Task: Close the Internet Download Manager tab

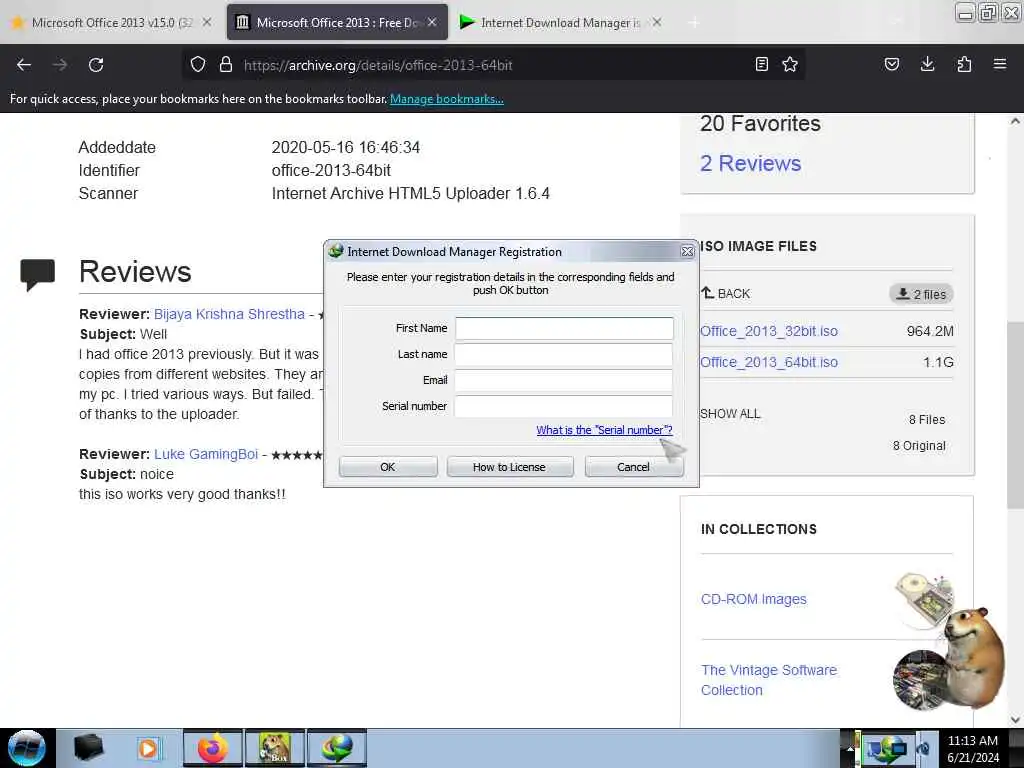Action: (x=657, y=22)
